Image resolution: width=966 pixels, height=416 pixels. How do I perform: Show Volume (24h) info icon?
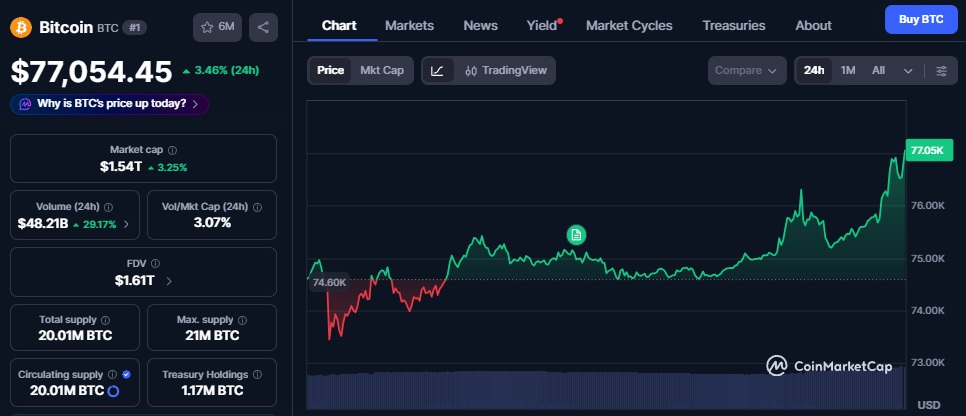pos(108,207)
